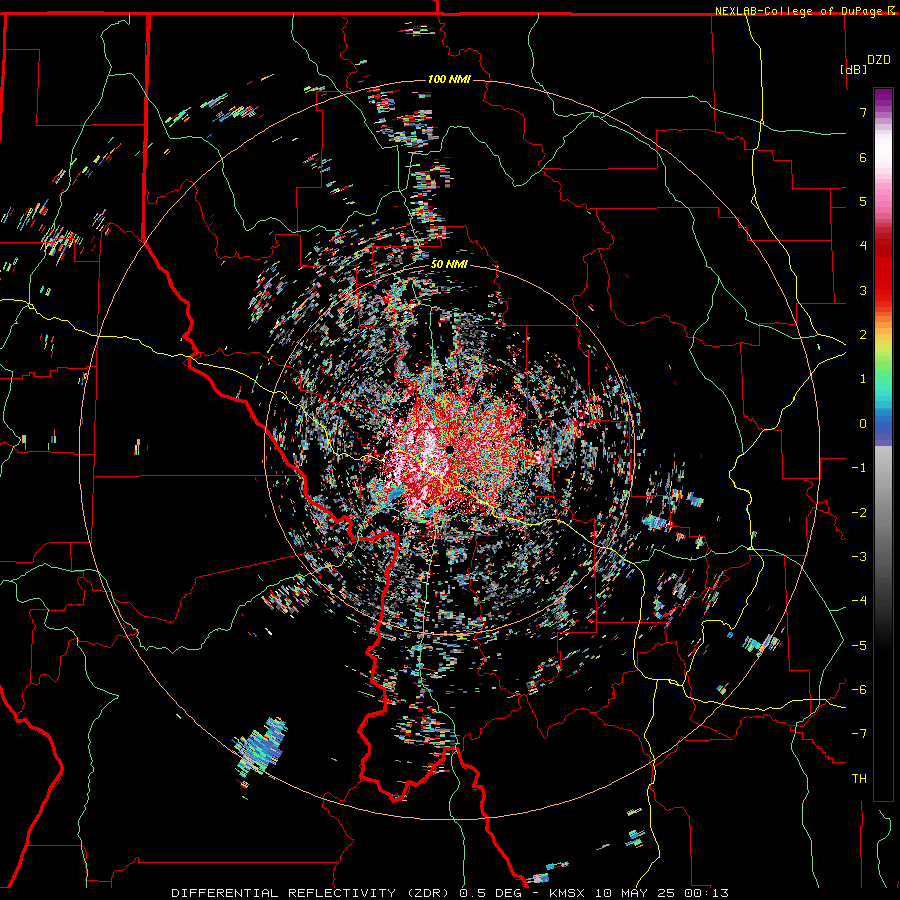Click the [dB] units label

point(854,70)
